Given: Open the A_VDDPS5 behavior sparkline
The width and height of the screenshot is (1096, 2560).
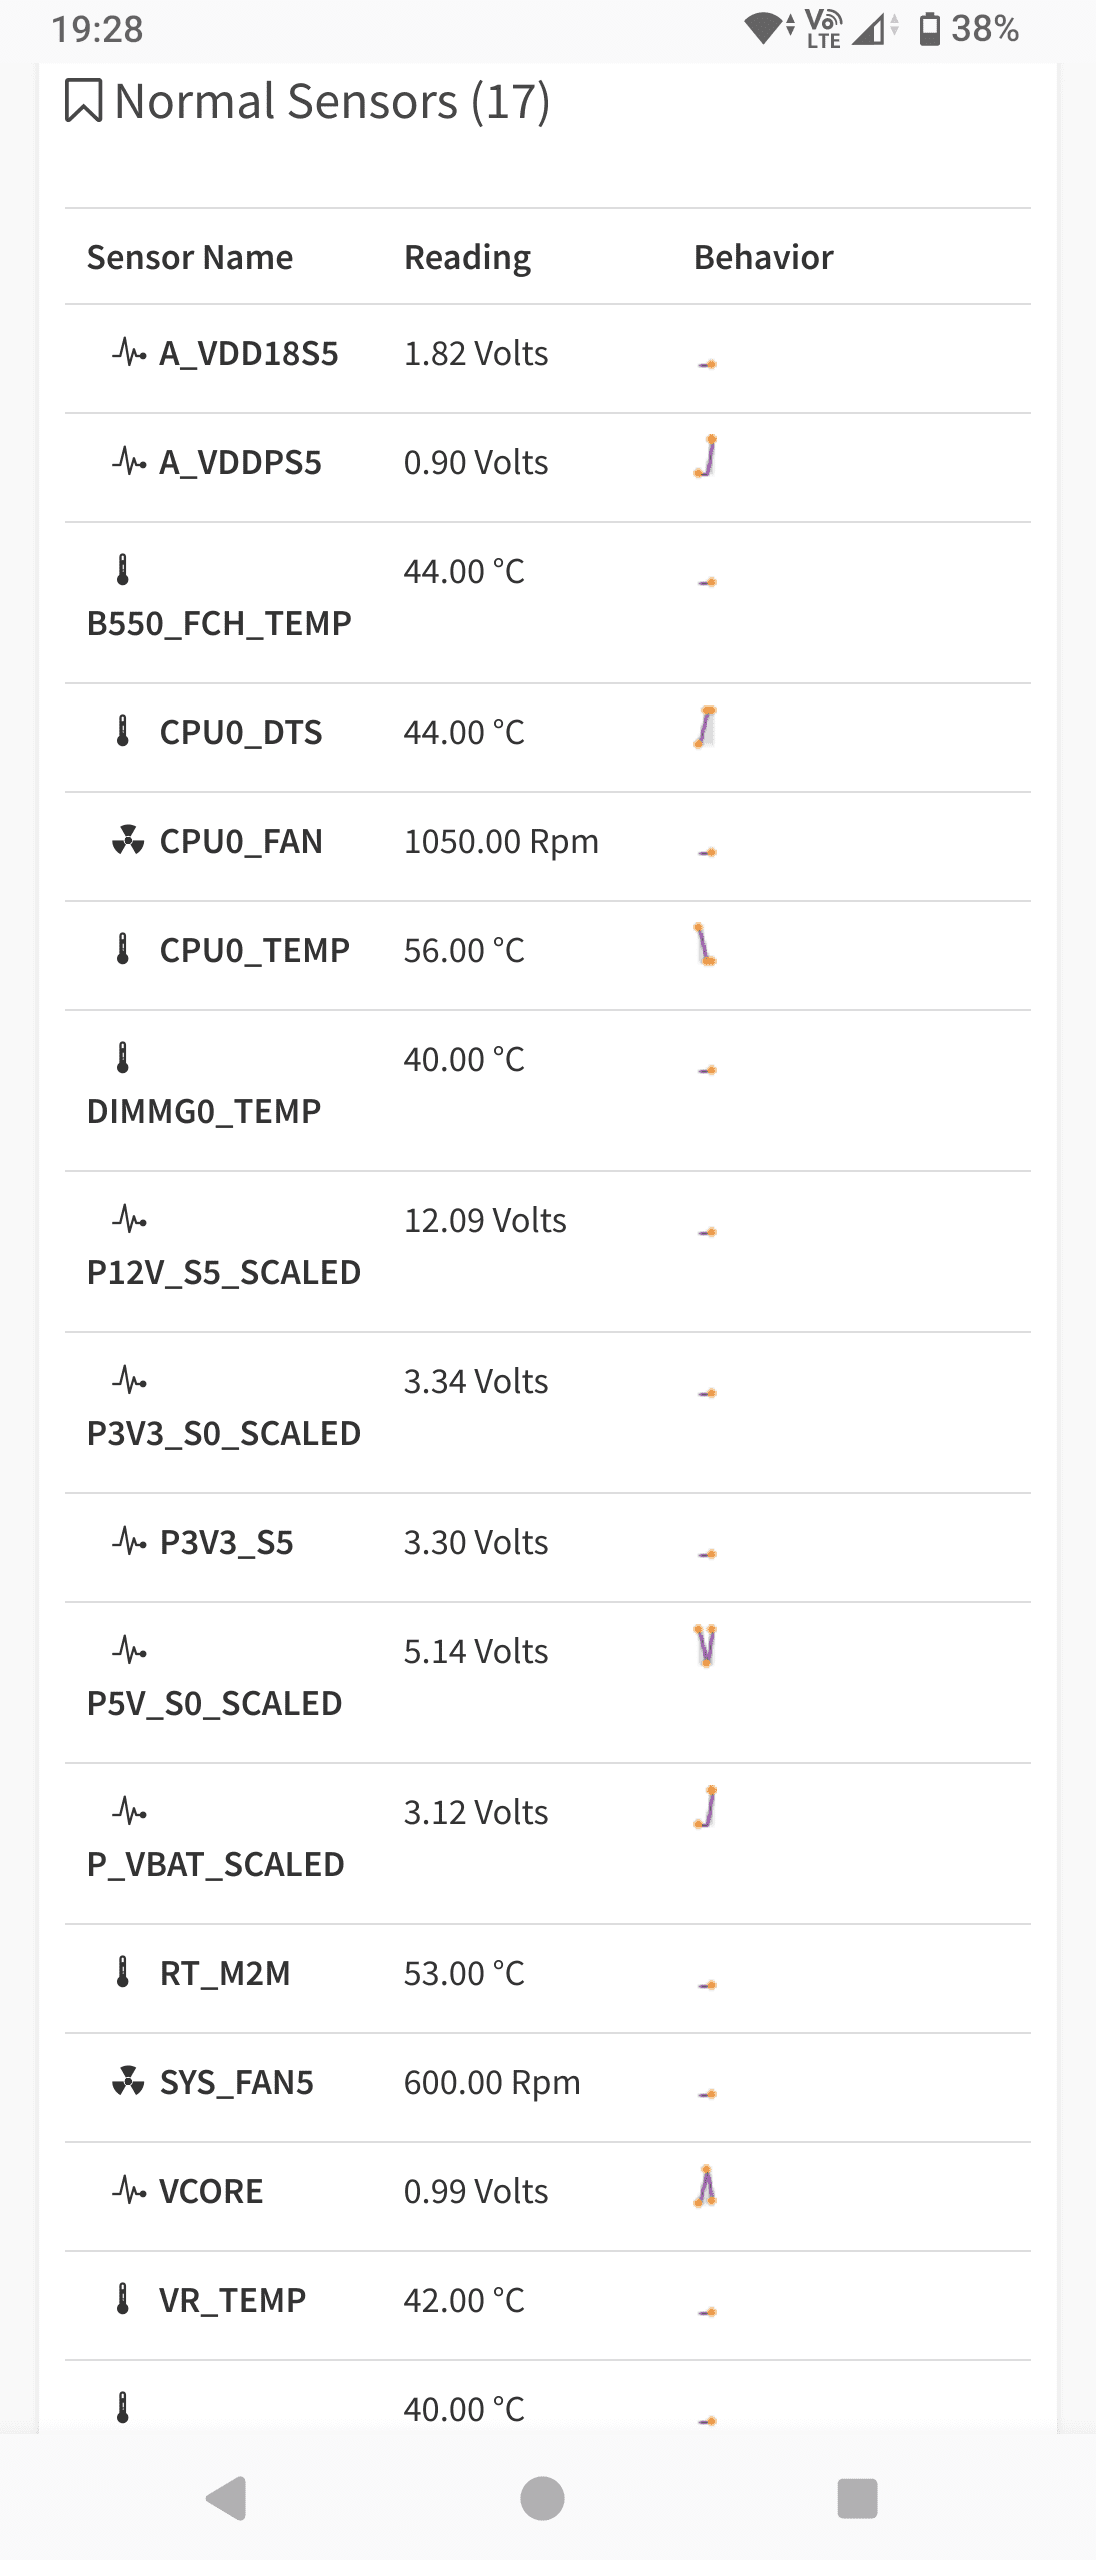Looking at the screenshot, I should [707, 456].
